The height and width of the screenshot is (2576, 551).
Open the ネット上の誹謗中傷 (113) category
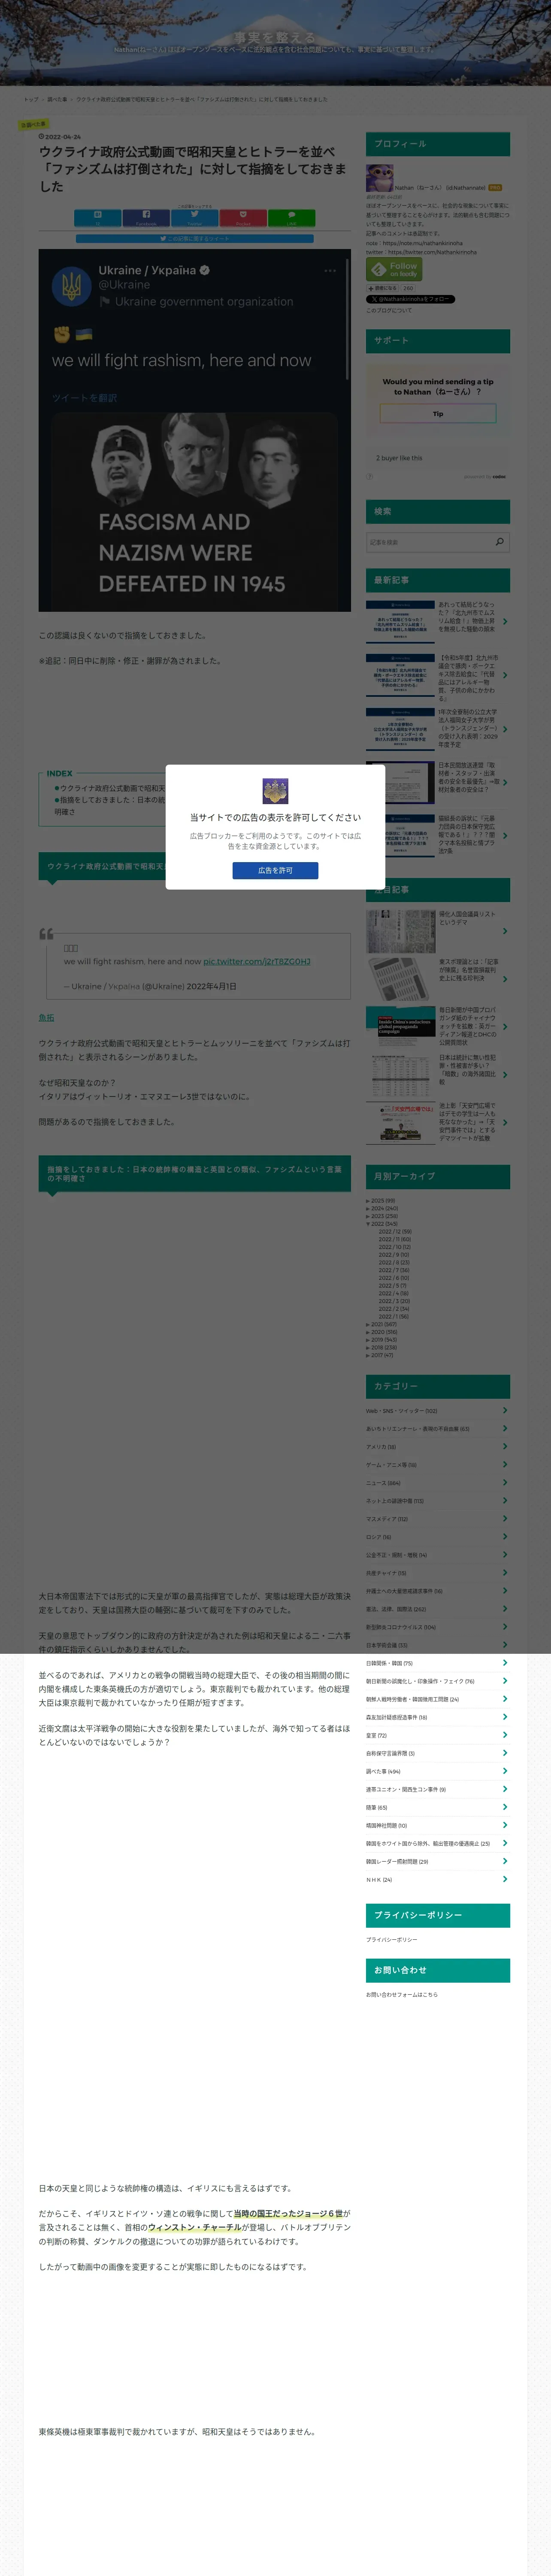tap(395, 1501)
